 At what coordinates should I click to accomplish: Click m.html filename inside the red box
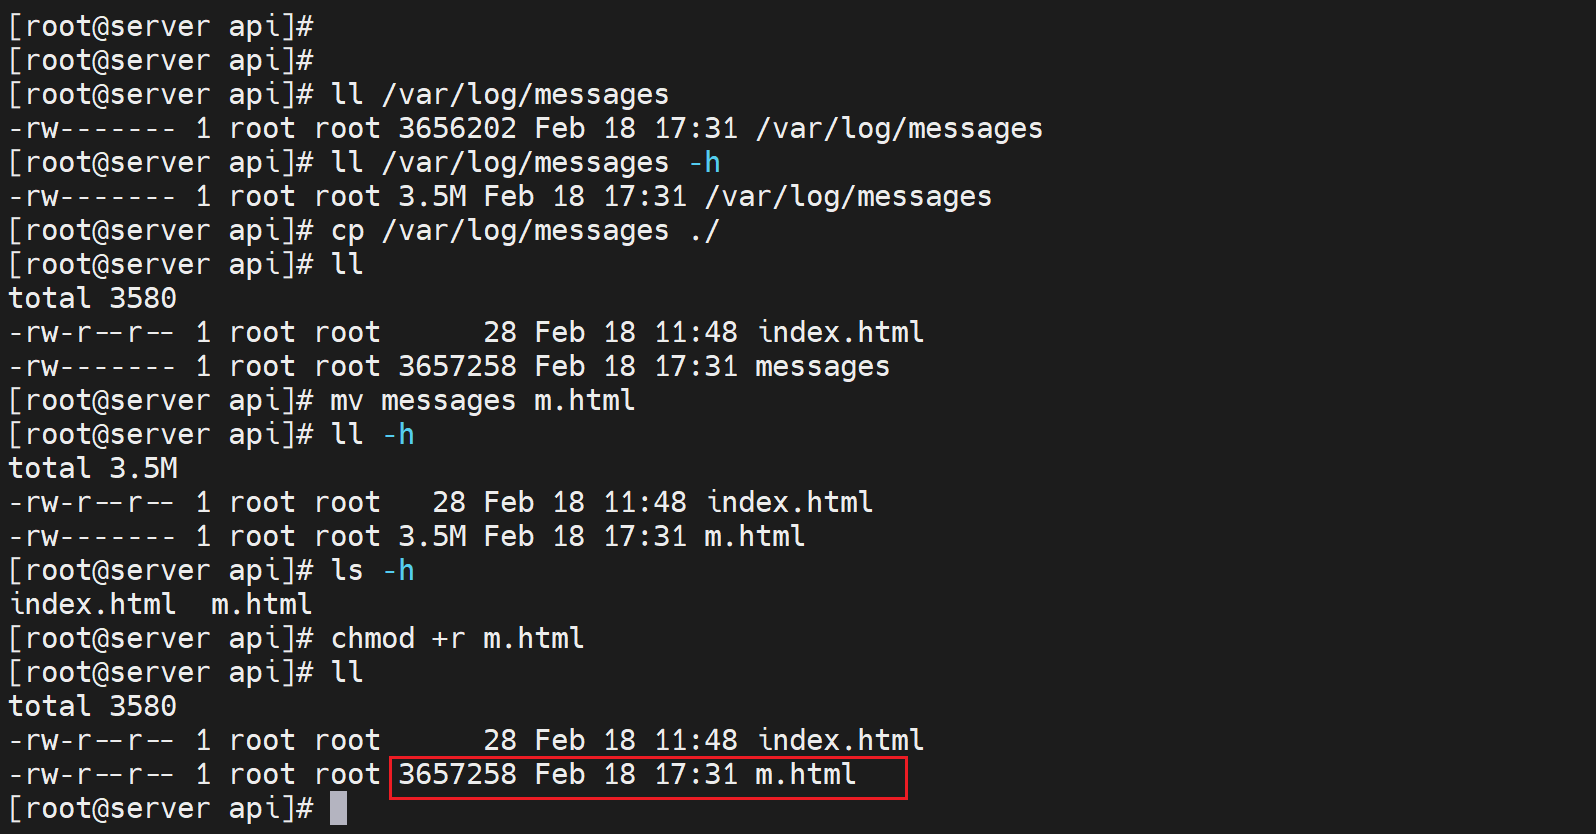(x=805, y=774)
